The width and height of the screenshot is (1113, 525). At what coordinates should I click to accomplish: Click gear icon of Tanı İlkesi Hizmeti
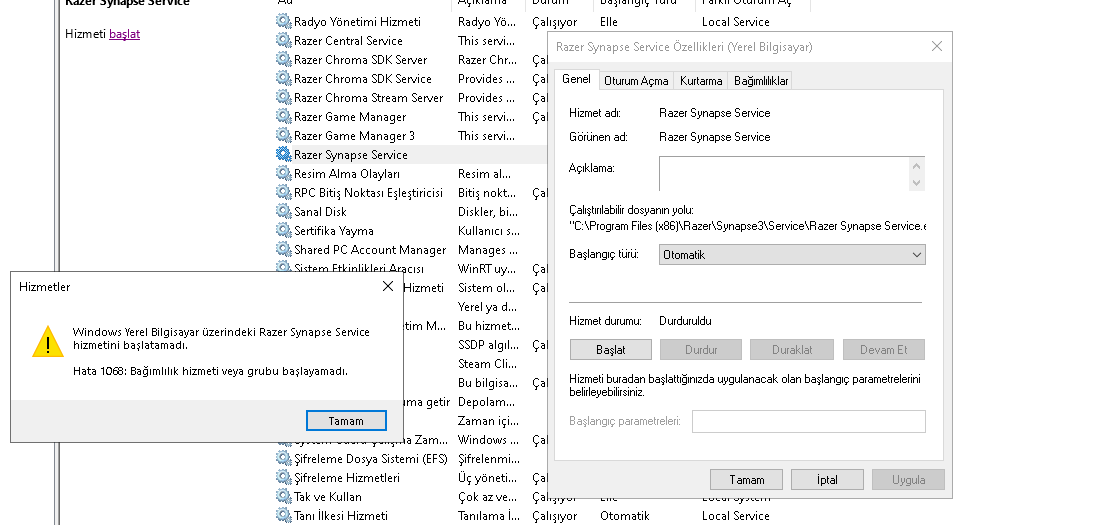[x=283, y=515]
